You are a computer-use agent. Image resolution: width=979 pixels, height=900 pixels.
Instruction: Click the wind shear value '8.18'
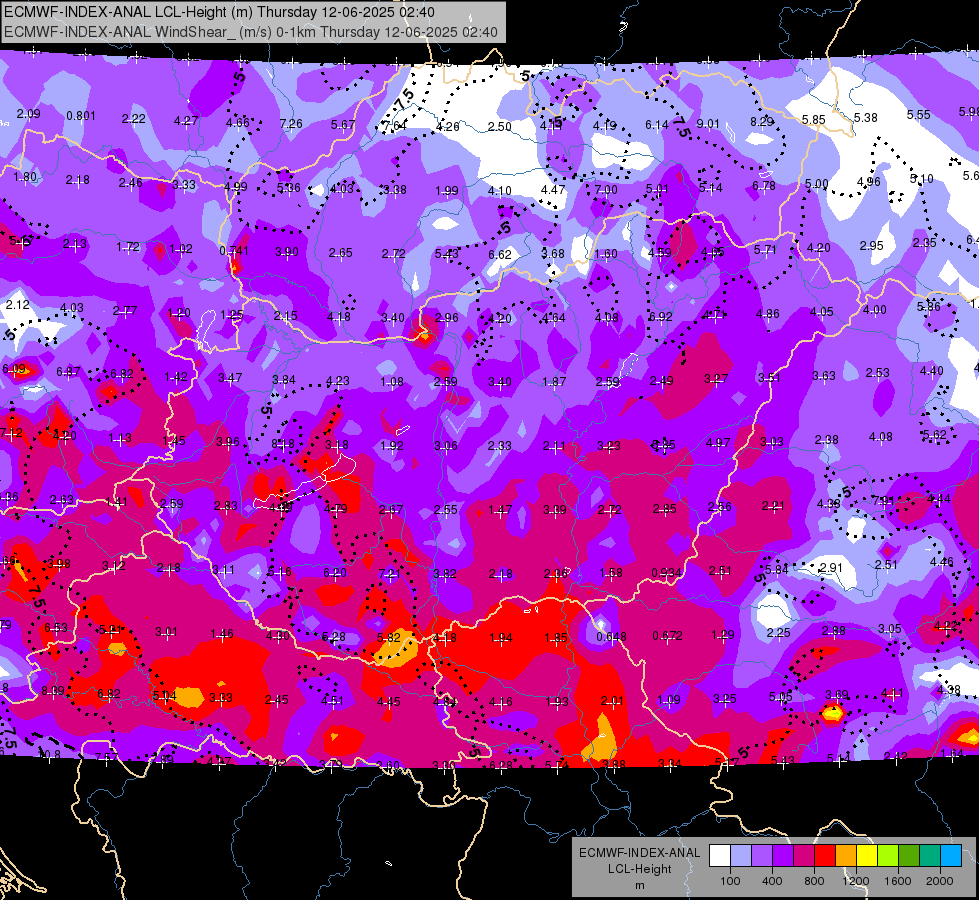283,444
